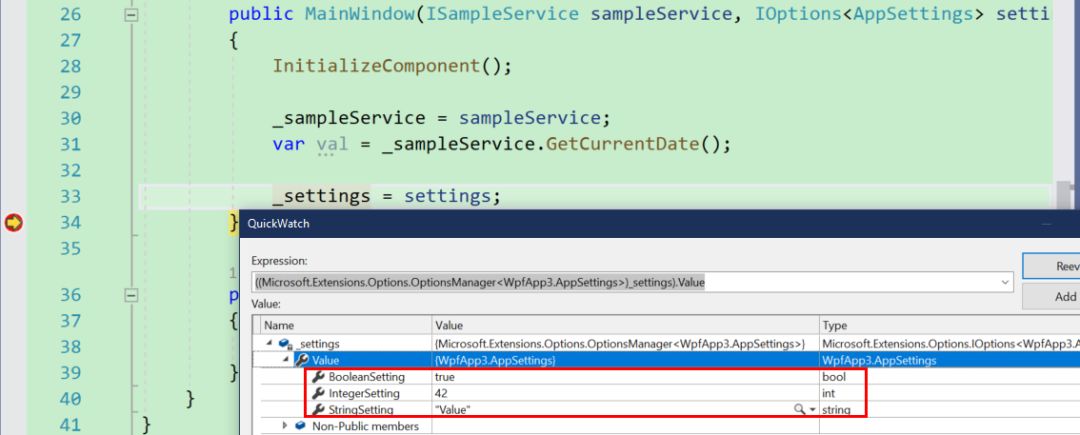This screenshot has width=1080, height=435.
Task: Open the text visualizer magnifier for StringSetting
Action: tap(800, 410)
